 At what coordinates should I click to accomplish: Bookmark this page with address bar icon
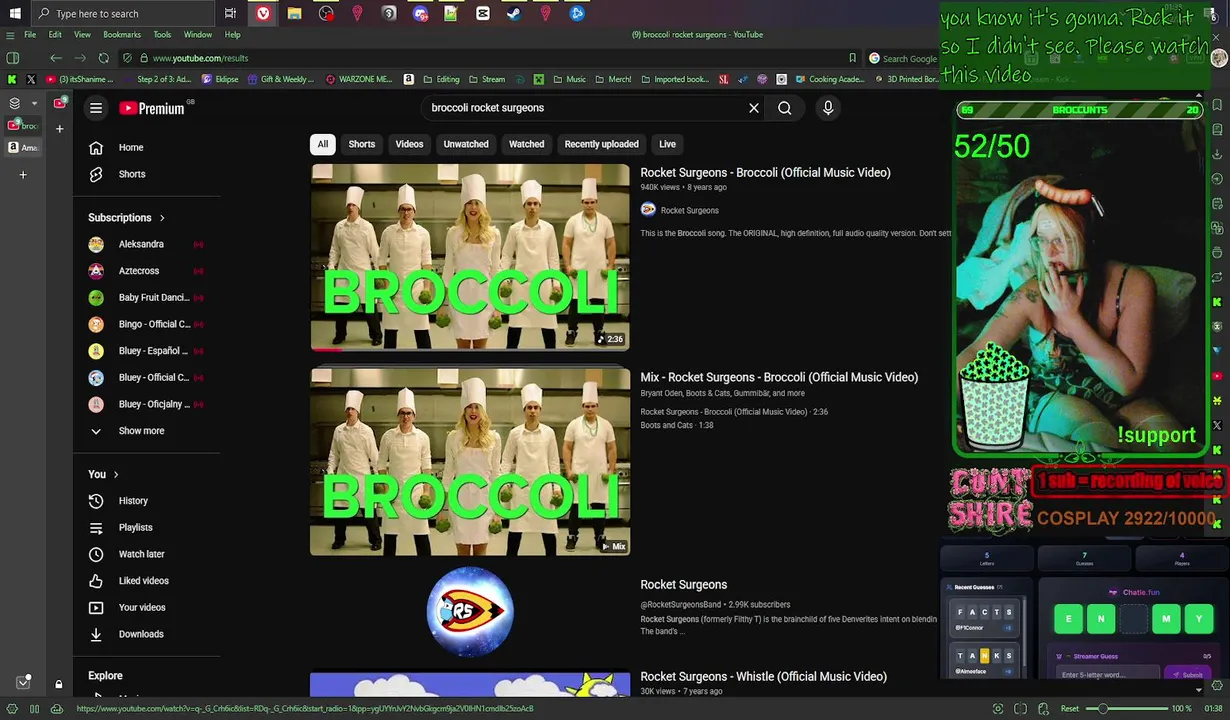click(852, 58)
